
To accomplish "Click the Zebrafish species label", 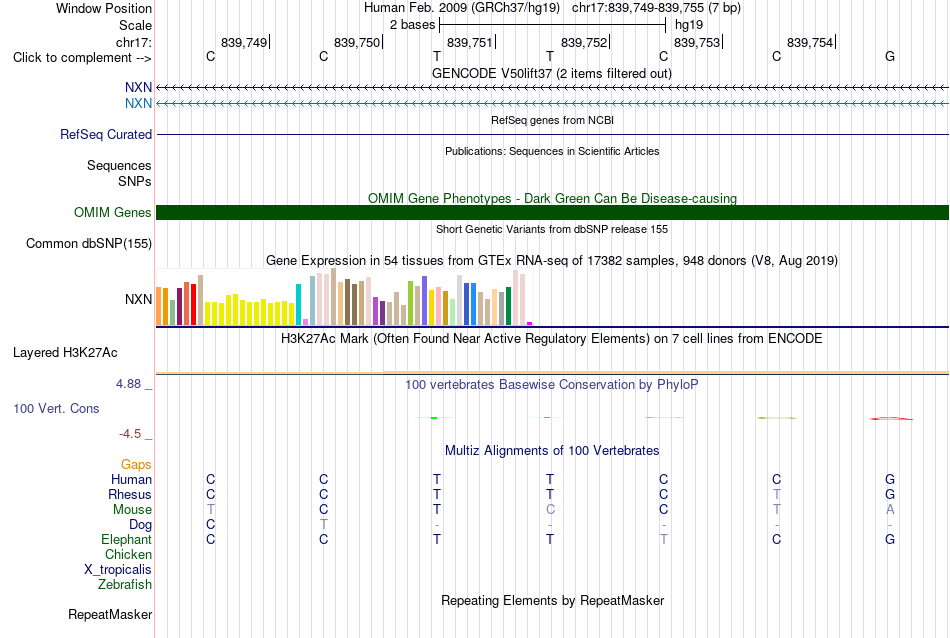I will tap(125, 585).
